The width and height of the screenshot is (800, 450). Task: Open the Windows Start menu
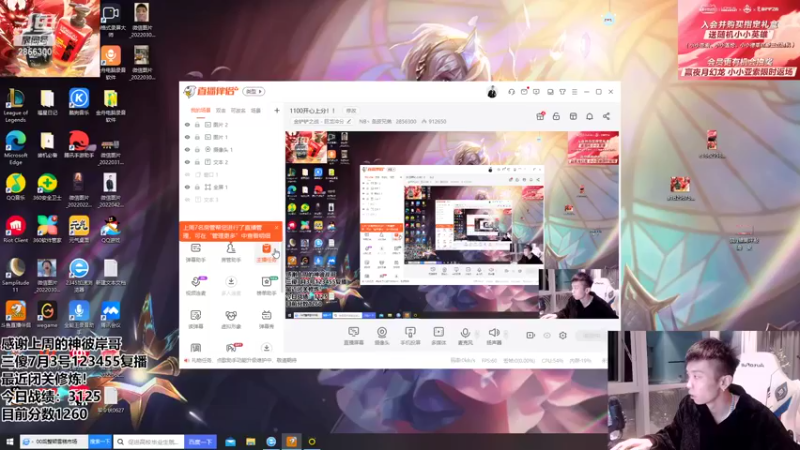[9, 441]
